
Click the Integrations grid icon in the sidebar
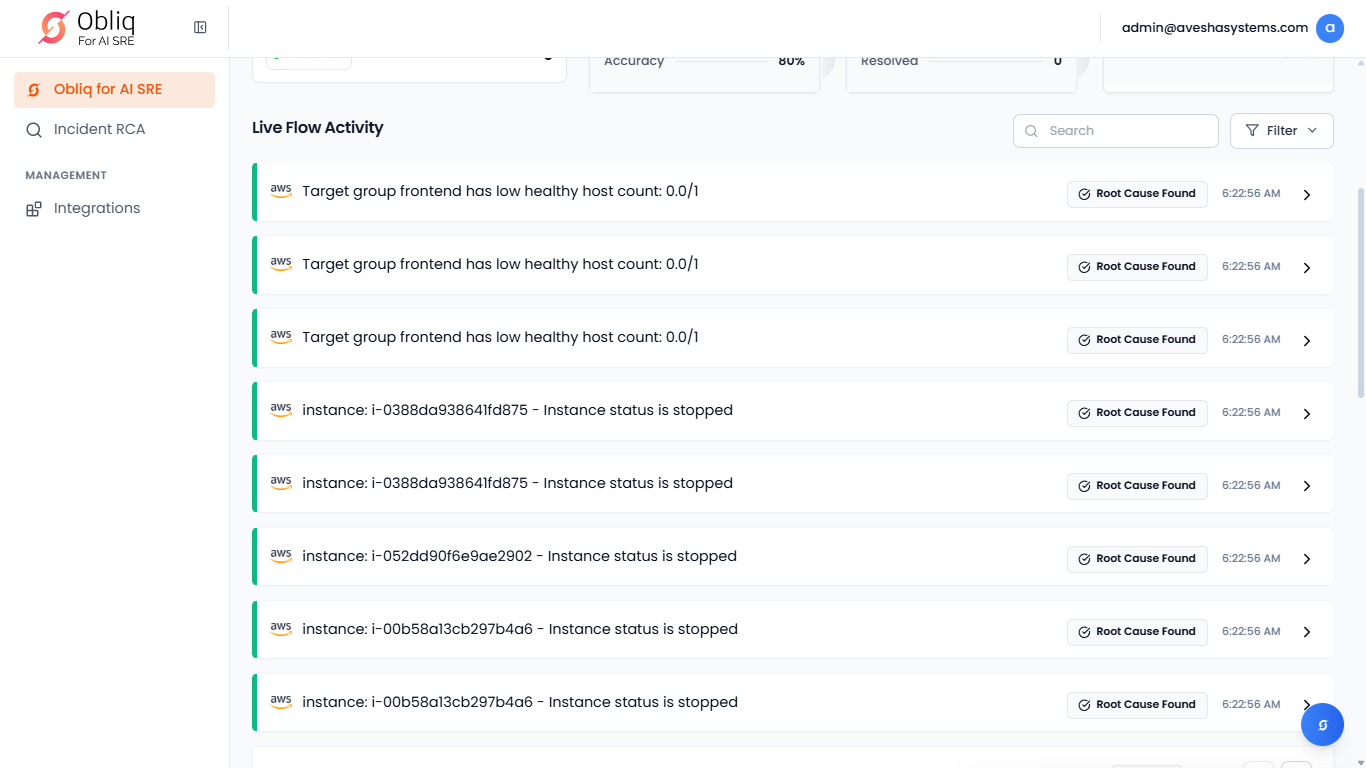tap(34, 209)
